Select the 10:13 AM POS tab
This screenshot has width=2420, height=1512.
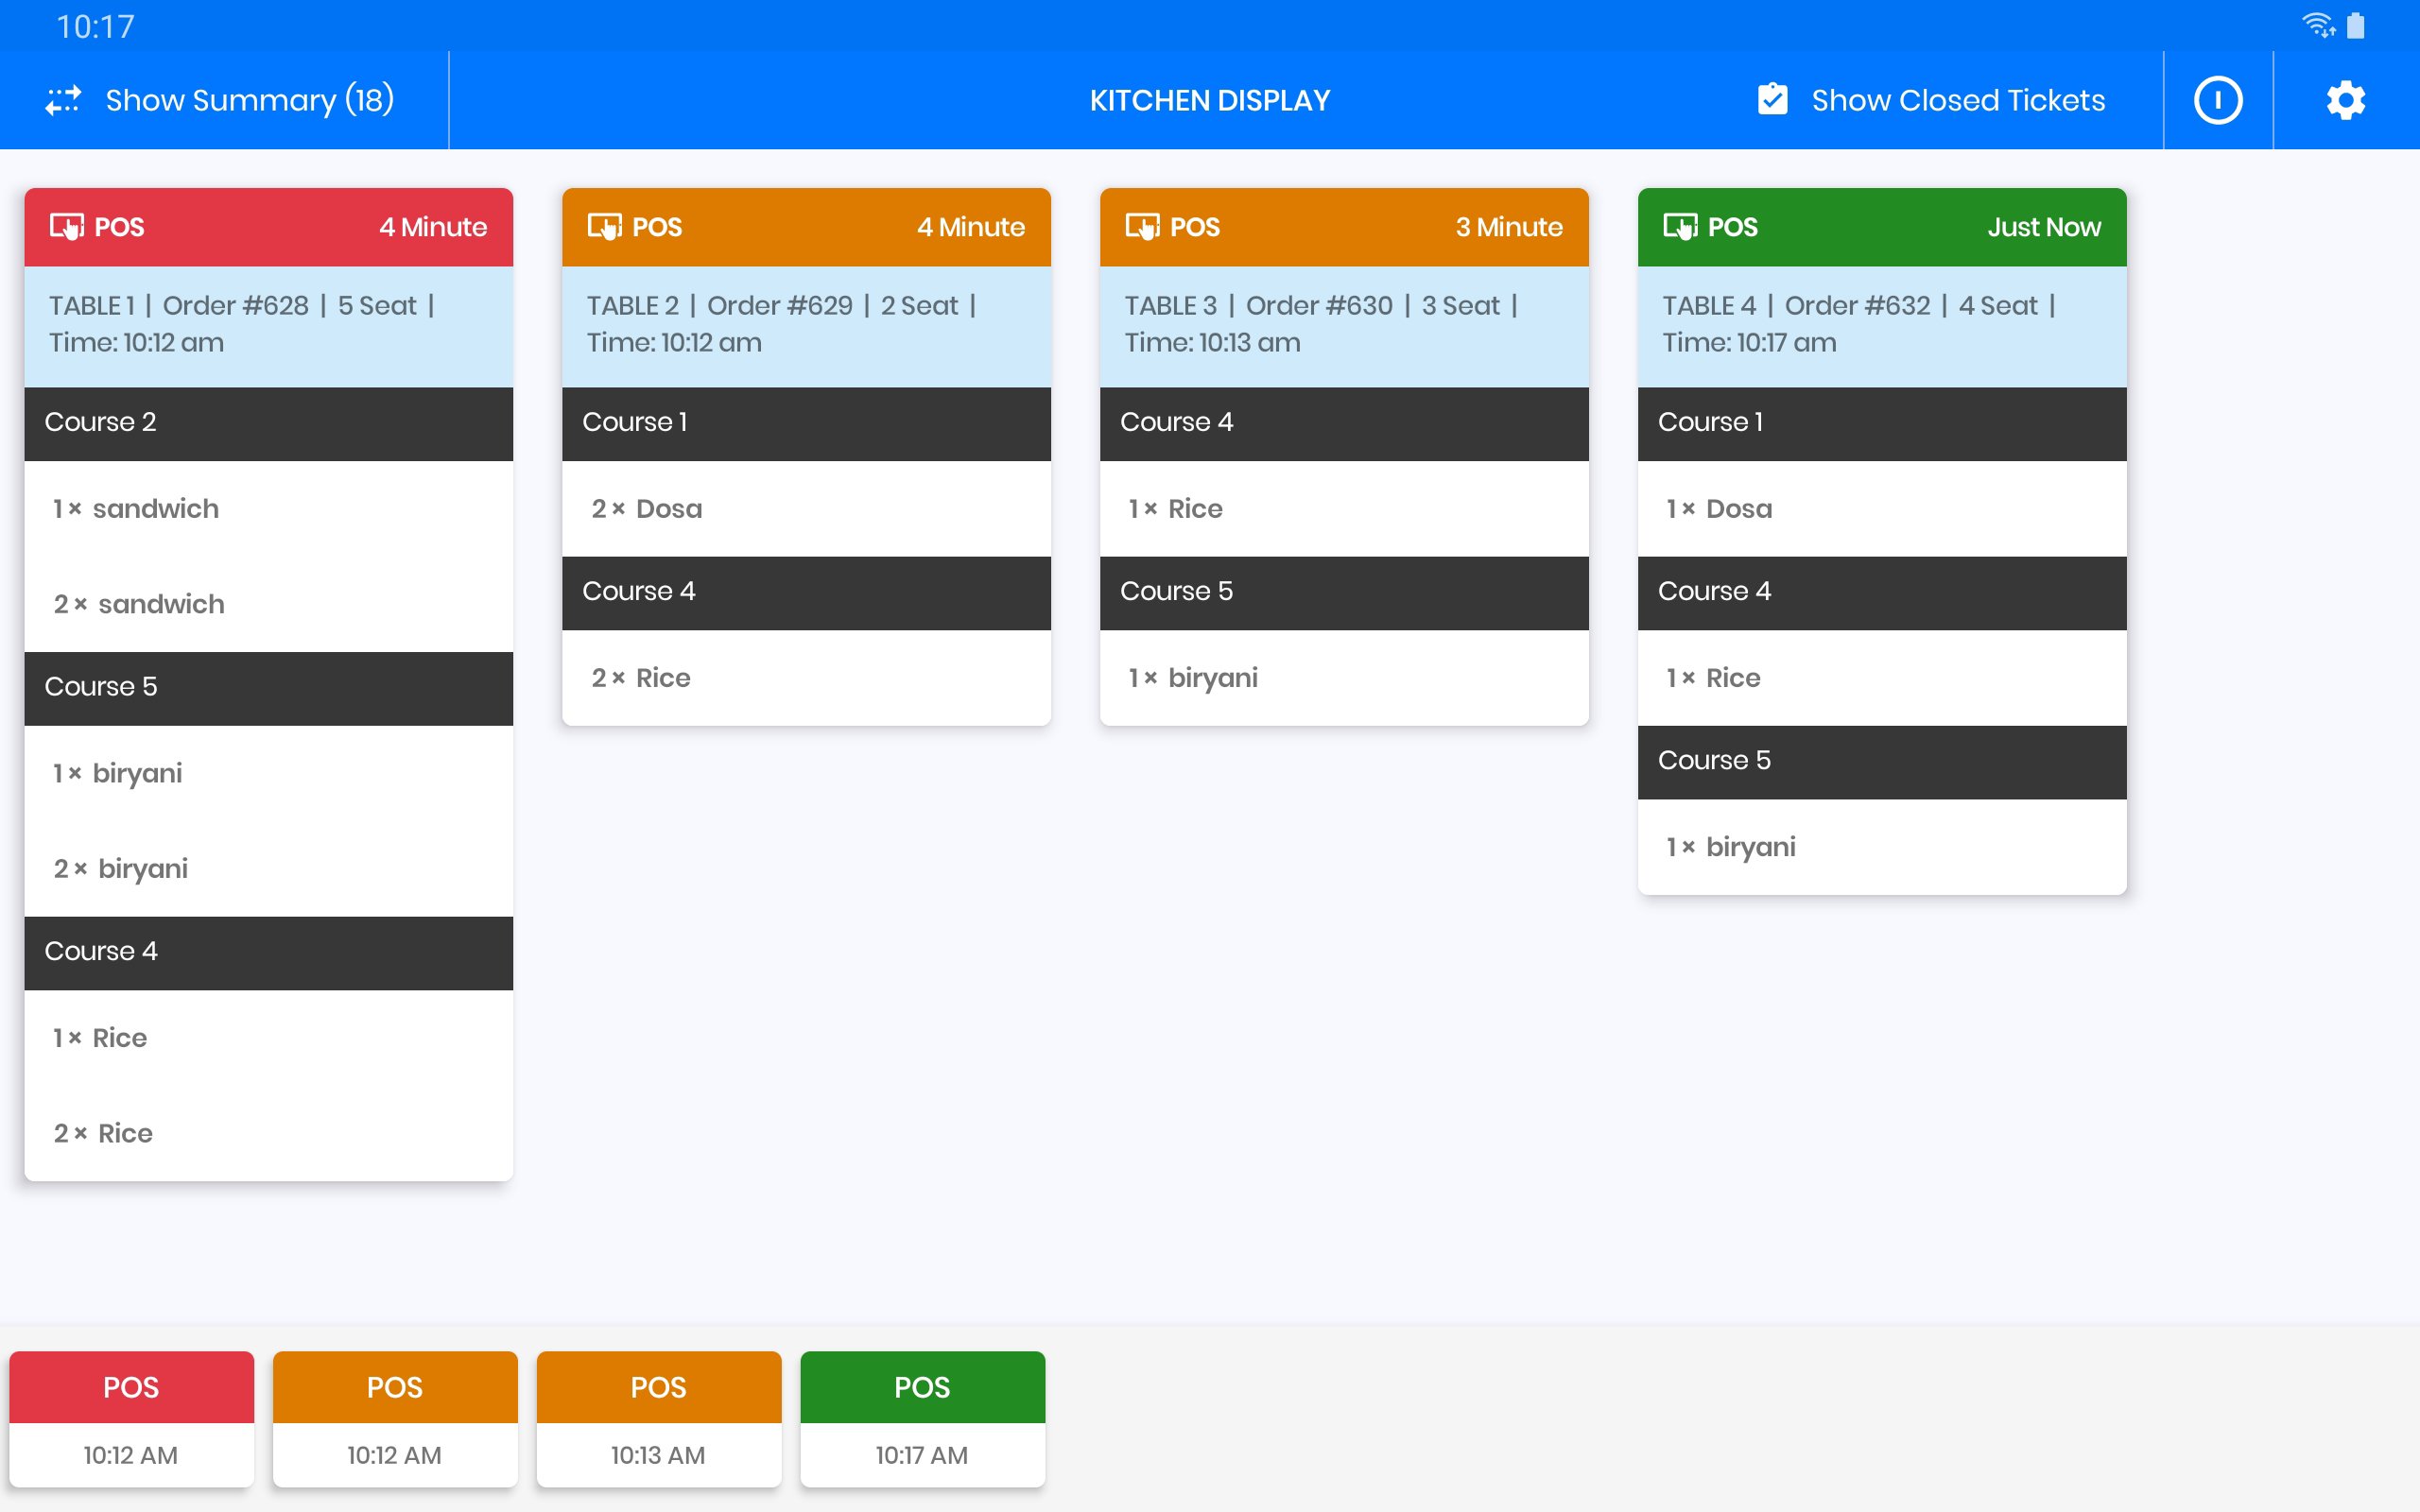(x=658, y=1418)
